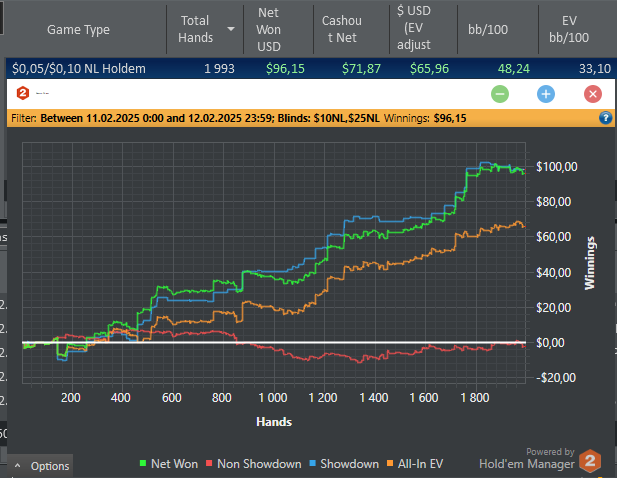Viewport: 617px width, 478px height.
Task: Click the $65,96 EV adjusted cell
Action: (x=429, y=69)
